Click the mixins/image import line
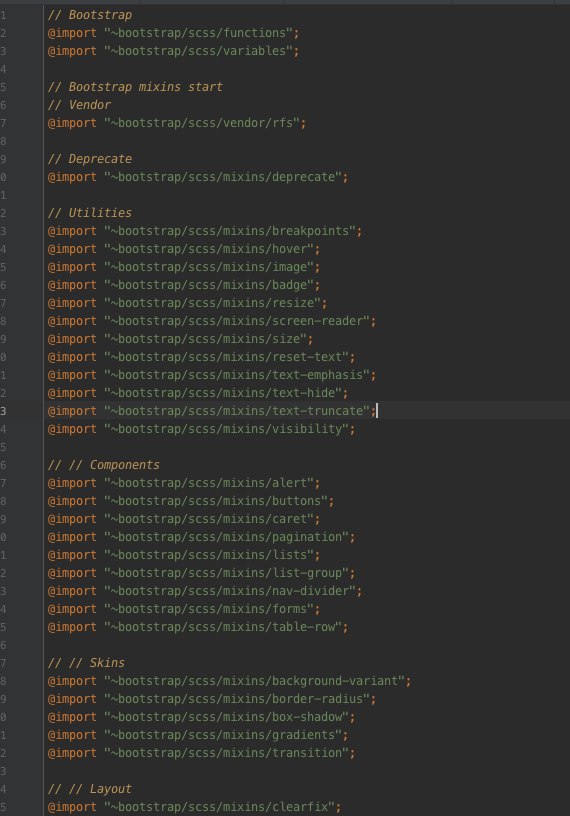This screenshot has width=570, height=816. [x=184, y=267]
